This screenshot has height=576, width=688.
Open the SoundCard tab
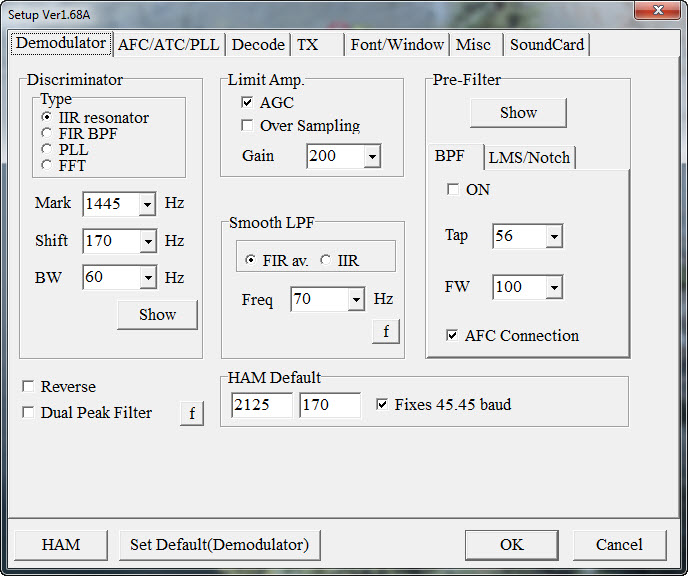546,44
